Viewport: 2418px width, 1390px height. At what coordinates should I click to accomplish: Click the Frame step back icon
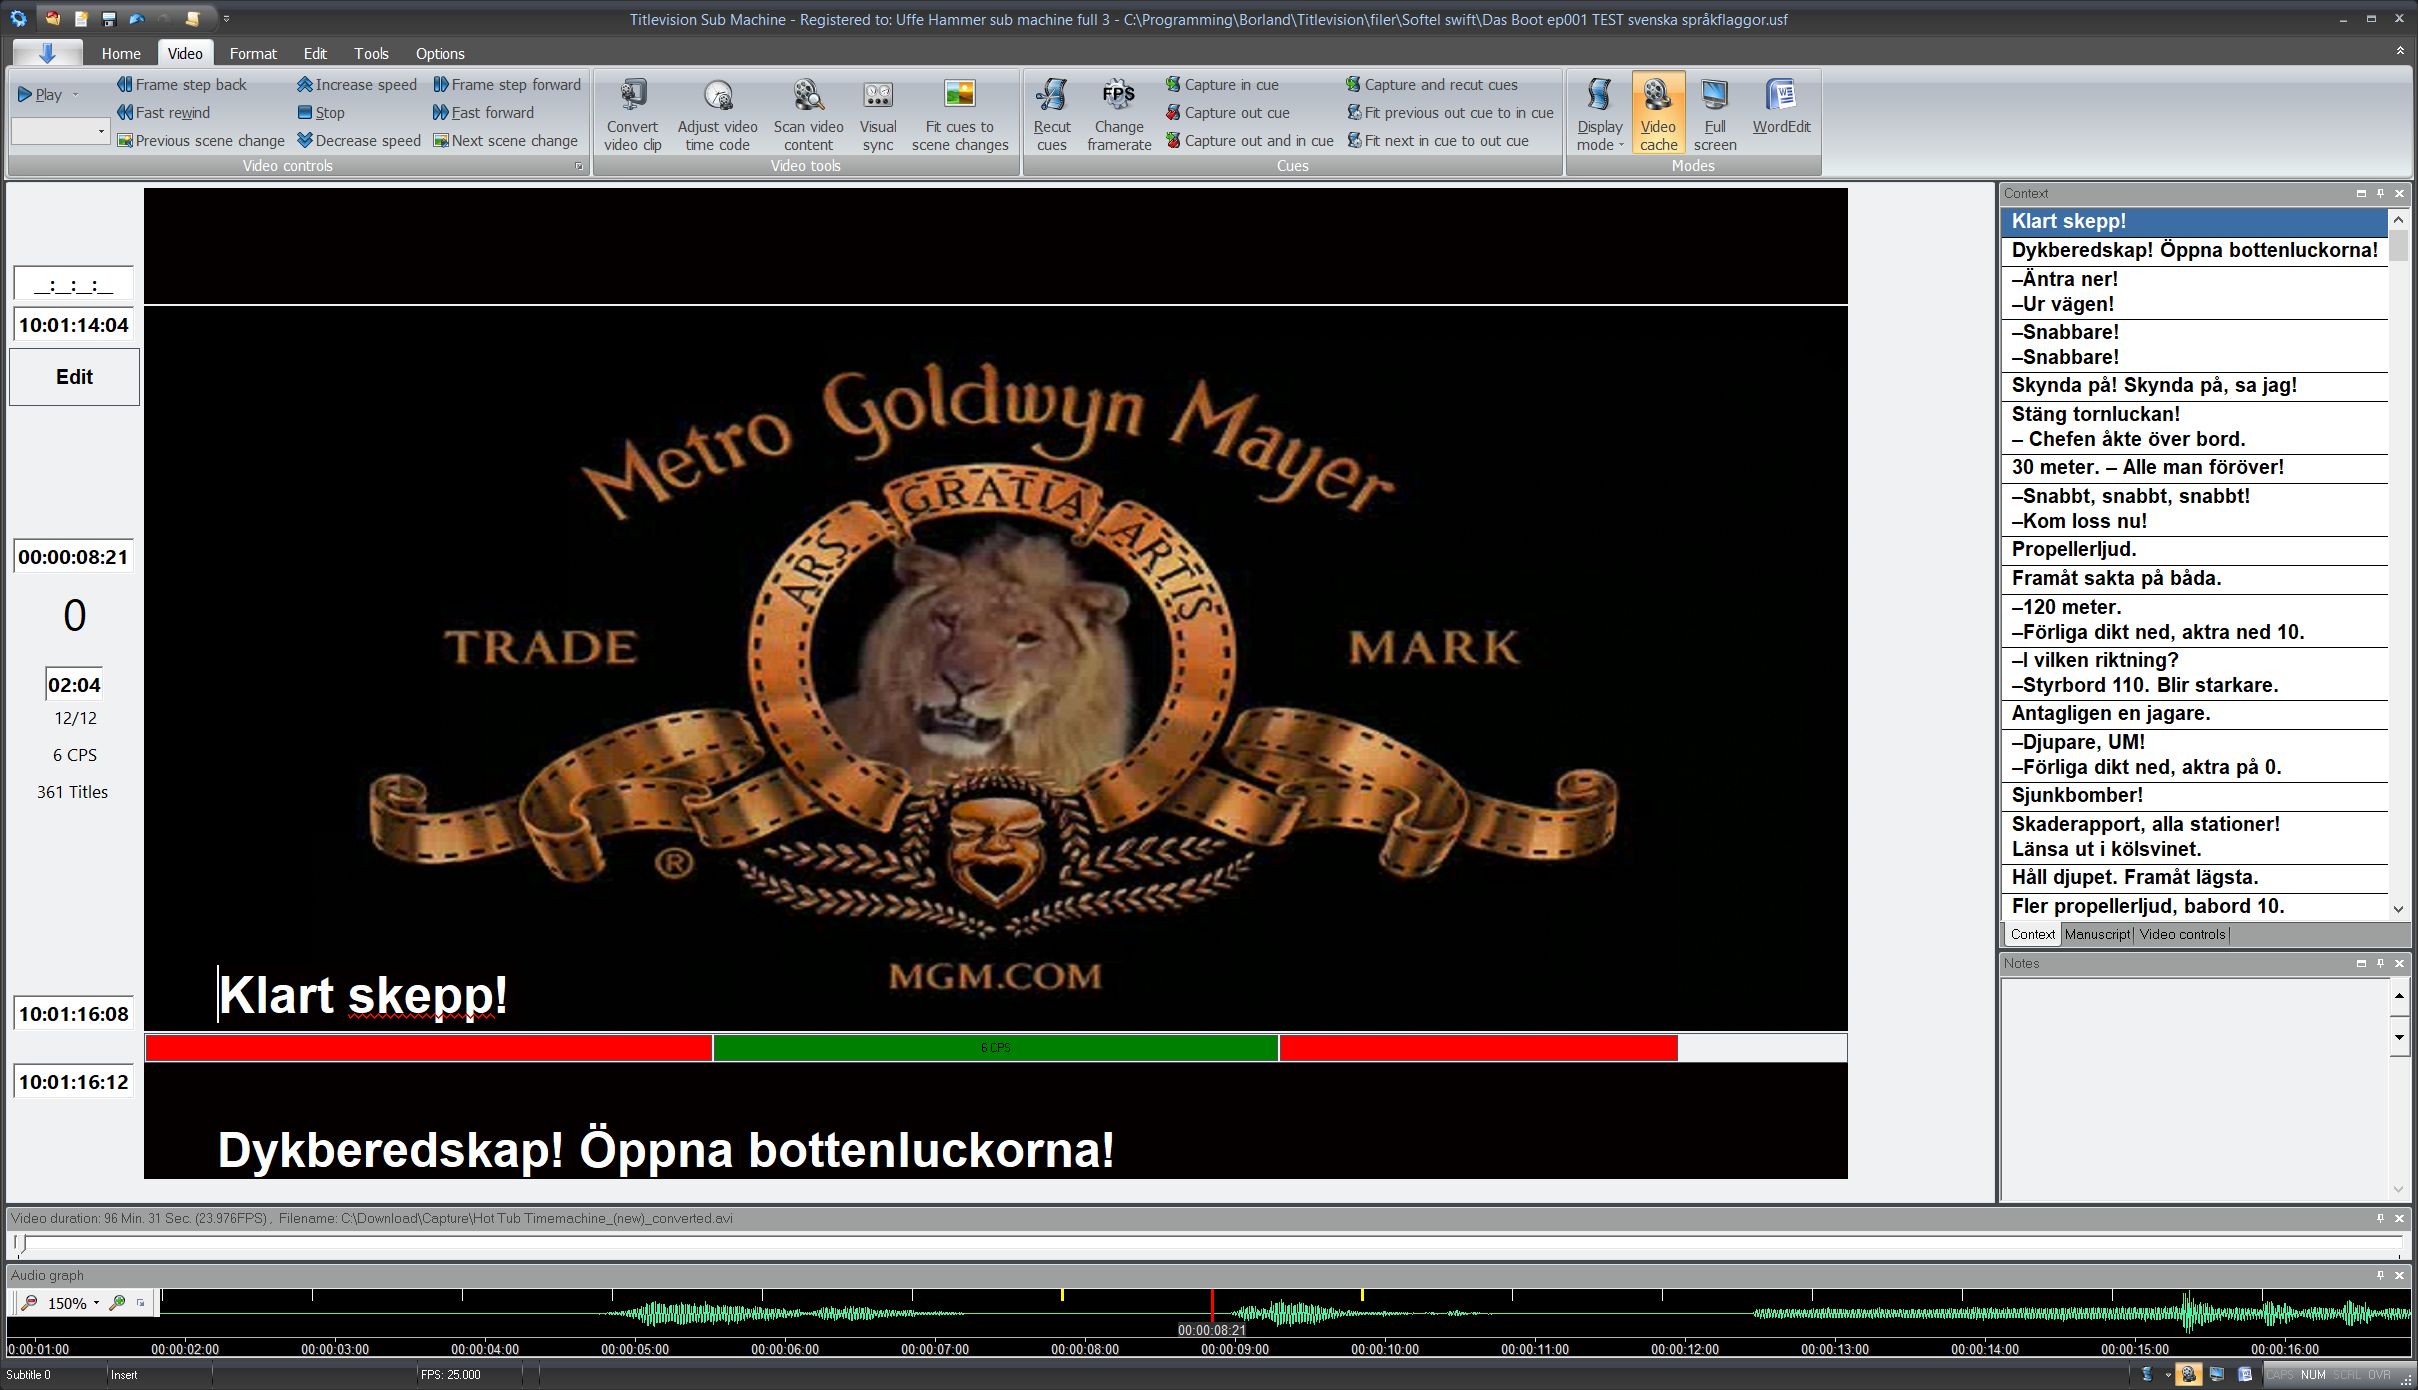pyautogui.click(x=124, y=84)
